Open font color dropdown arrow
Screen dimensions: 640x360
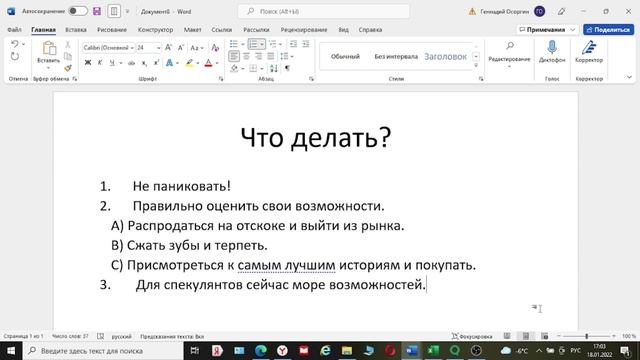(x=217, y=63)
